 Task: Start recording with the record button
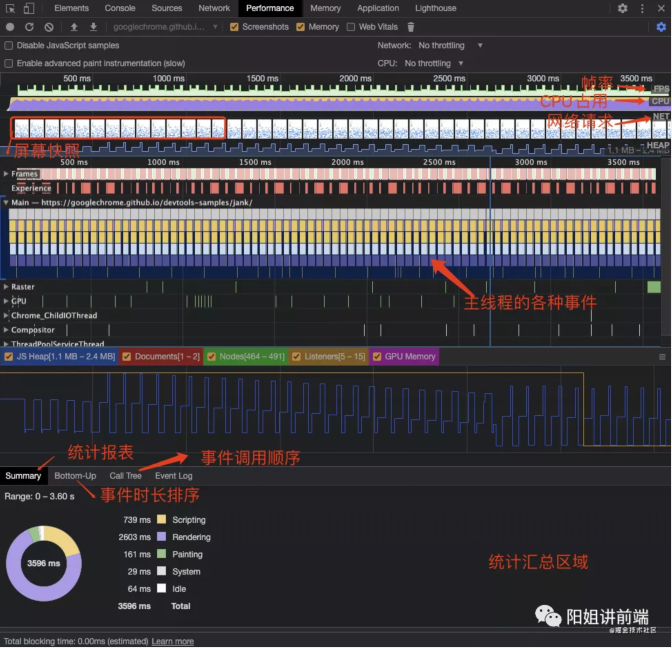pyautogui.click(x=10, y=27)
